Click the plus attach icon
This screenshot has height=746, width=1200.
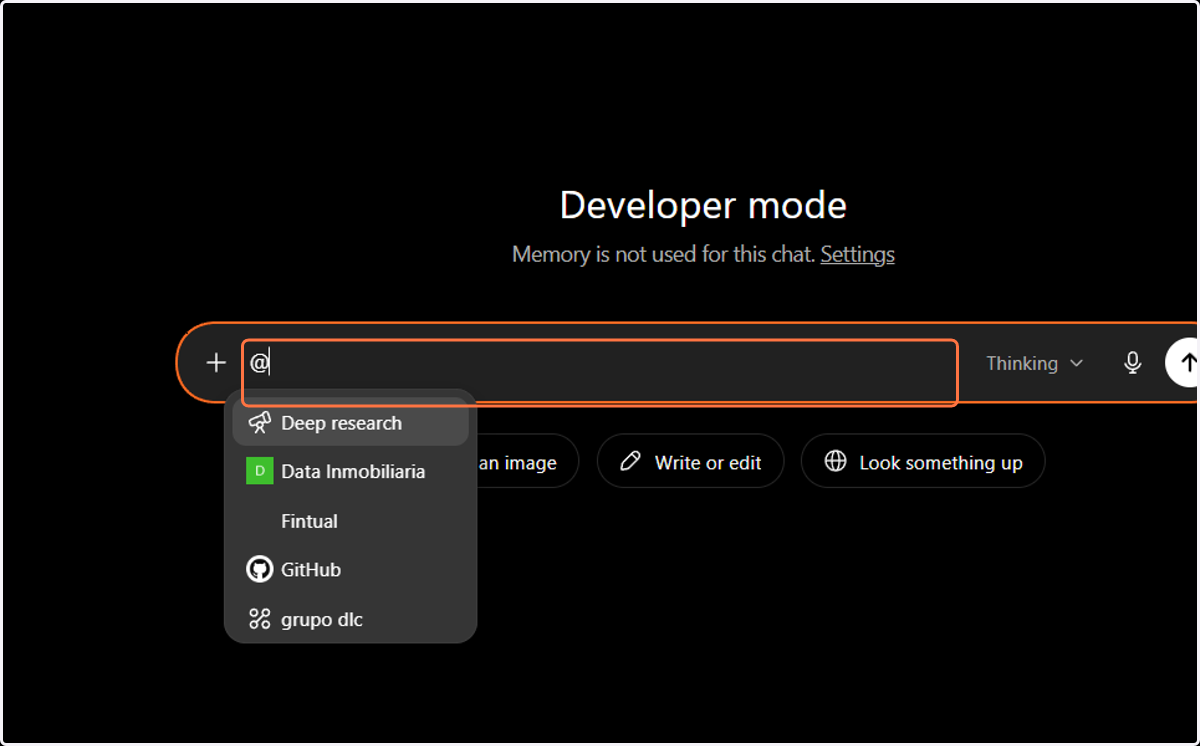coord(216,363)
